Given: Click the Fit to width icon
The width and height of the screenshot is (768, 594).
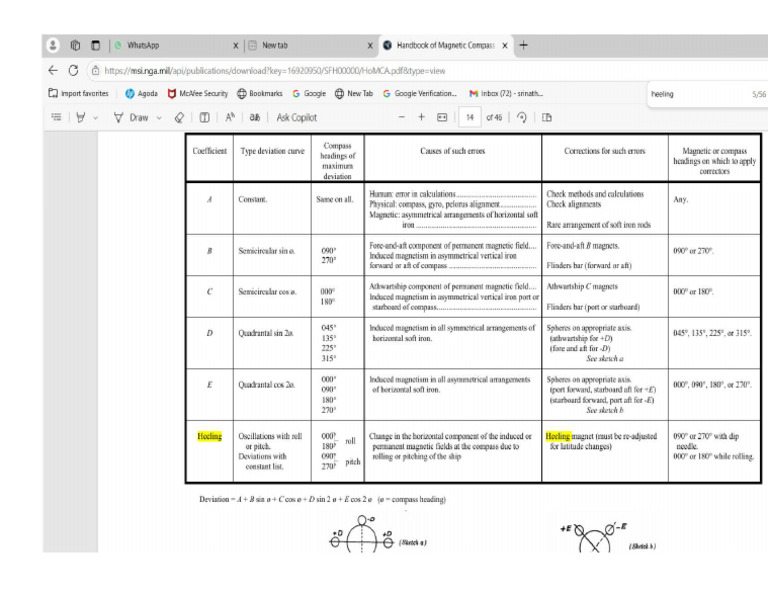Looking at the screenshot, I should [442, 117].
